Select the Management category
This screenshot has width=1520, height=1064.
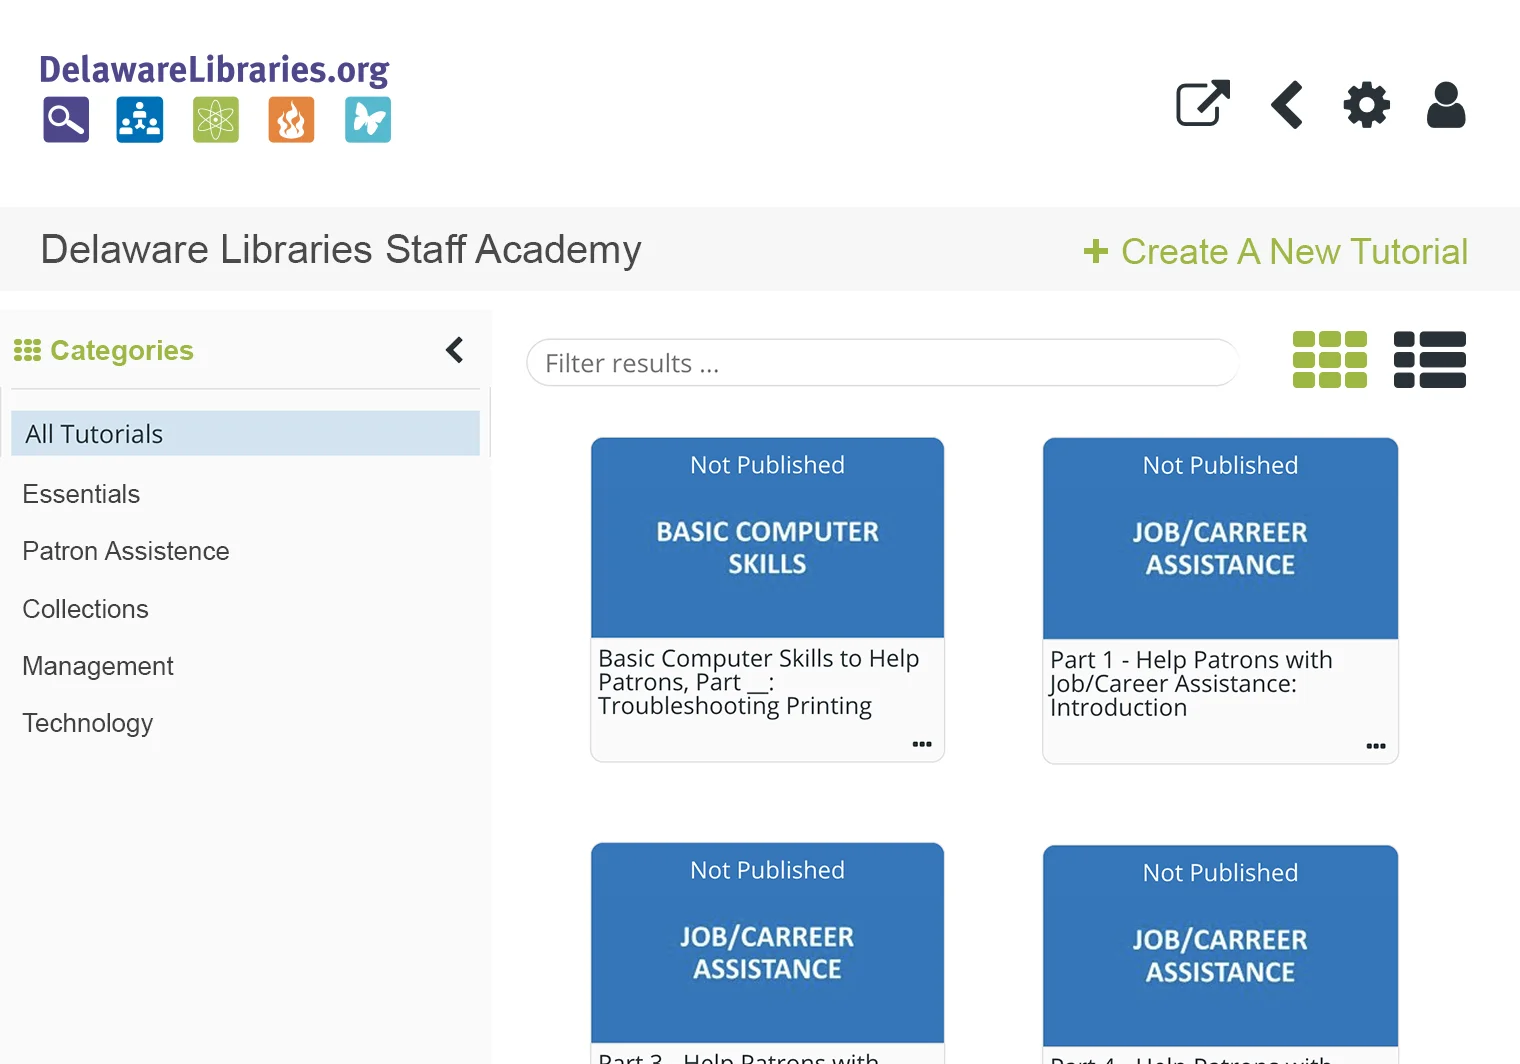[98, 666]
